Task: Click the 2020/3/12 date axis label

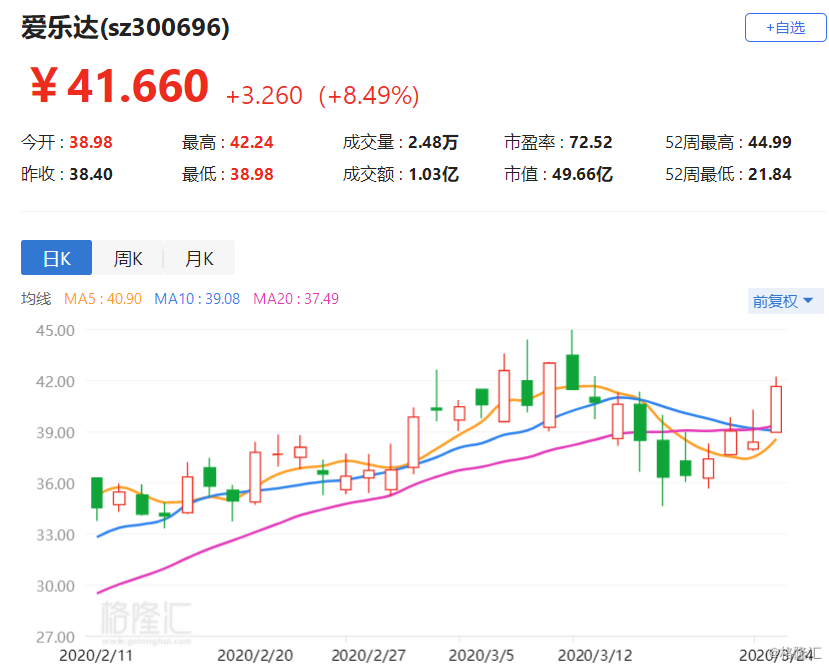Action: coord(595,655)
